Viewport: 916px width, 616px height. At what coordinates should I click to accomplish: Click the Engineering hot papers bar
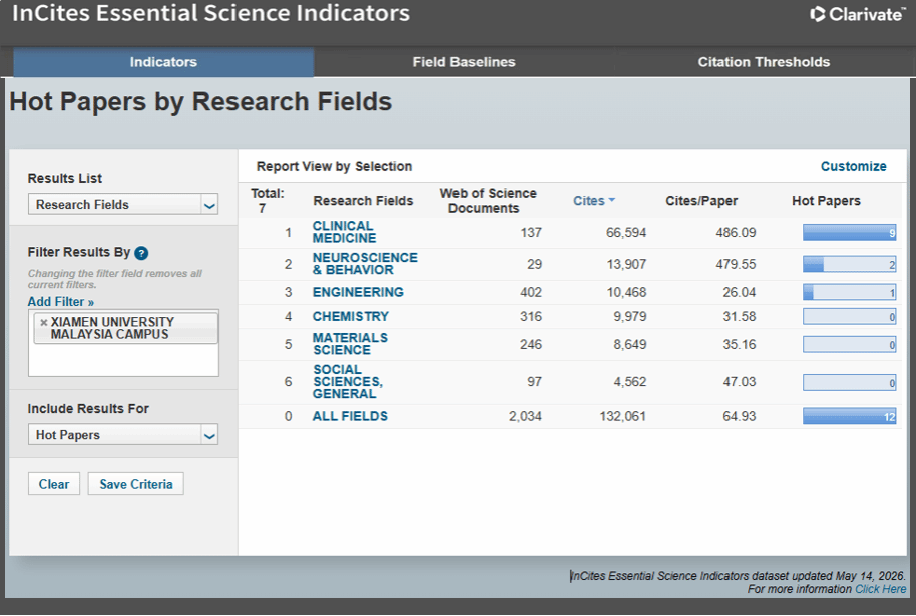(849, 292)
